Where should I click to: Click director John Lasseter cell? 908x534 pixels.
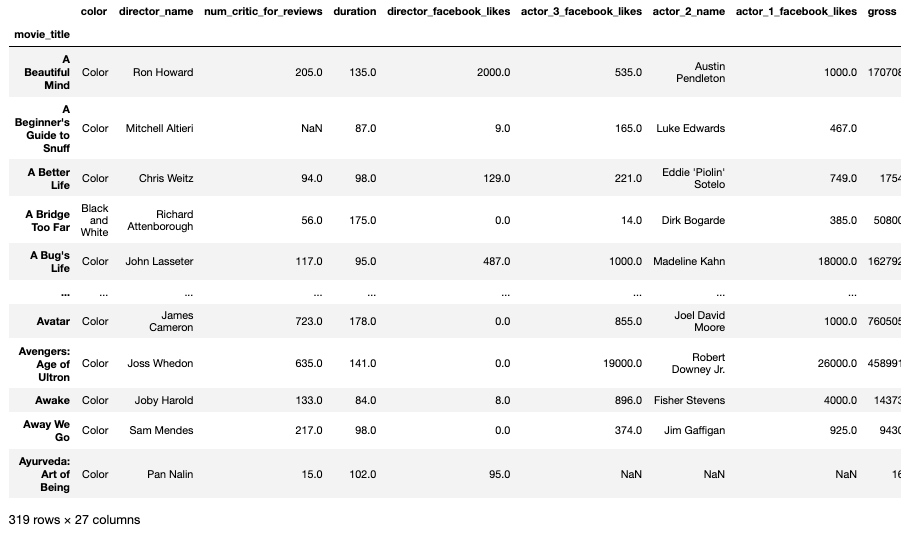pyautogui.click(x=159, y=261)
